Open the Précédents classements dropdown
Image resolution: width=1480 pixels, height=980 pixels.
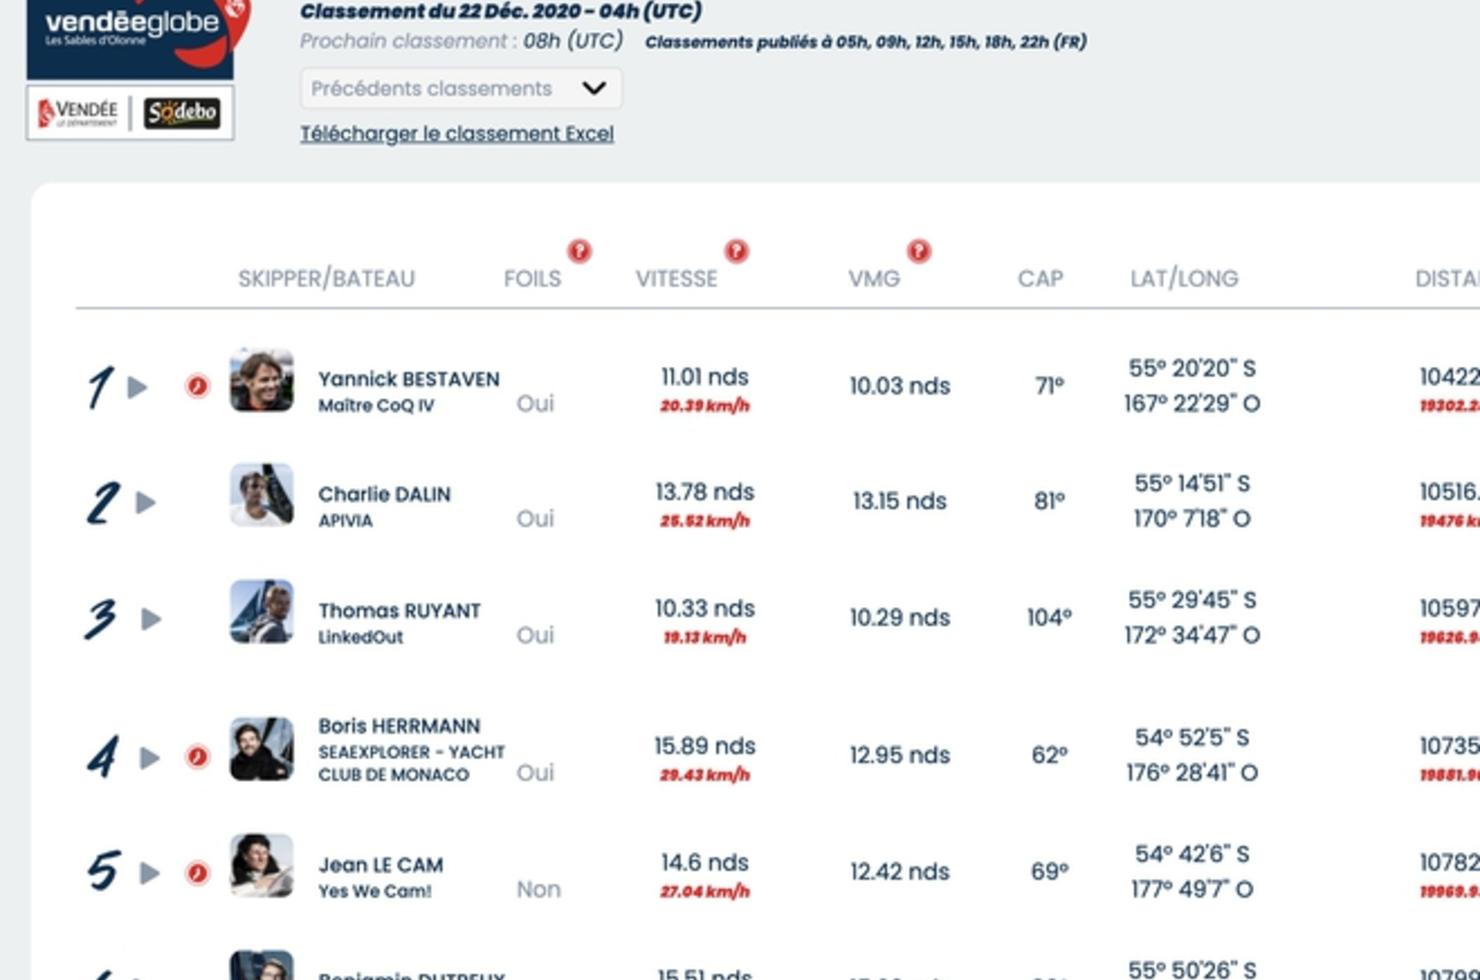(461, 88)
